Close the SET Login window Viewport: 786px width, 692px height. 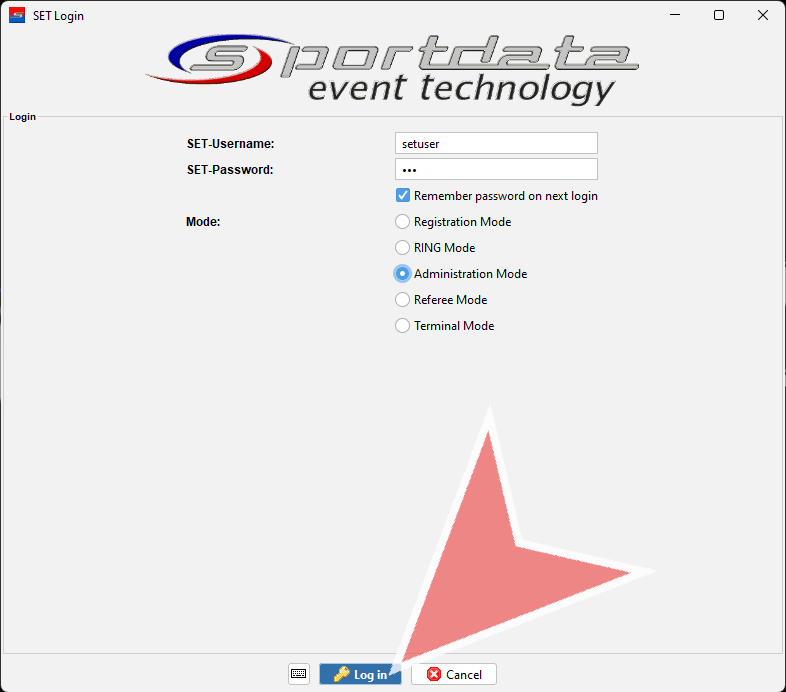(x=763, y=16)
